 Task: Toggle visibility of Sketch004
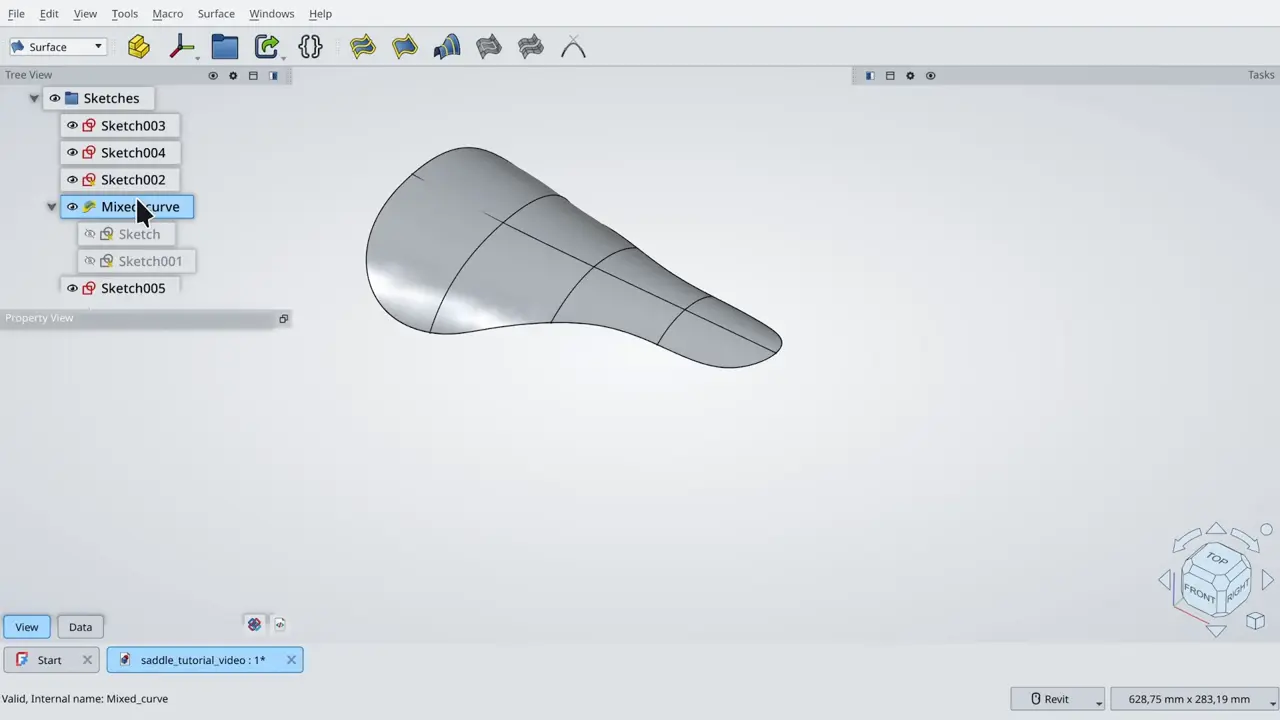pos(72,153)
